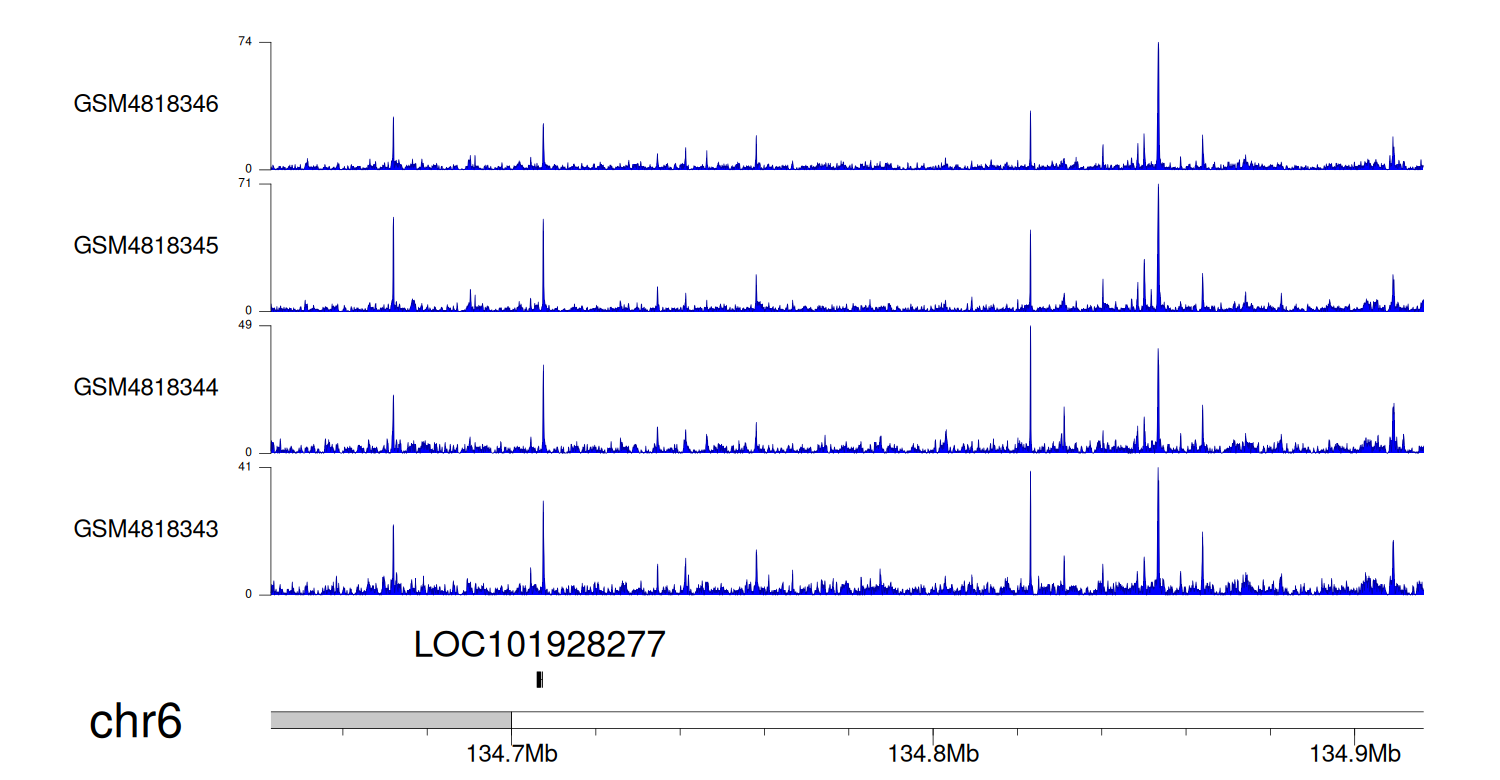Click the y-axis maximum value 71
This screenshot has width=1500, height=780.
[245, 183]
